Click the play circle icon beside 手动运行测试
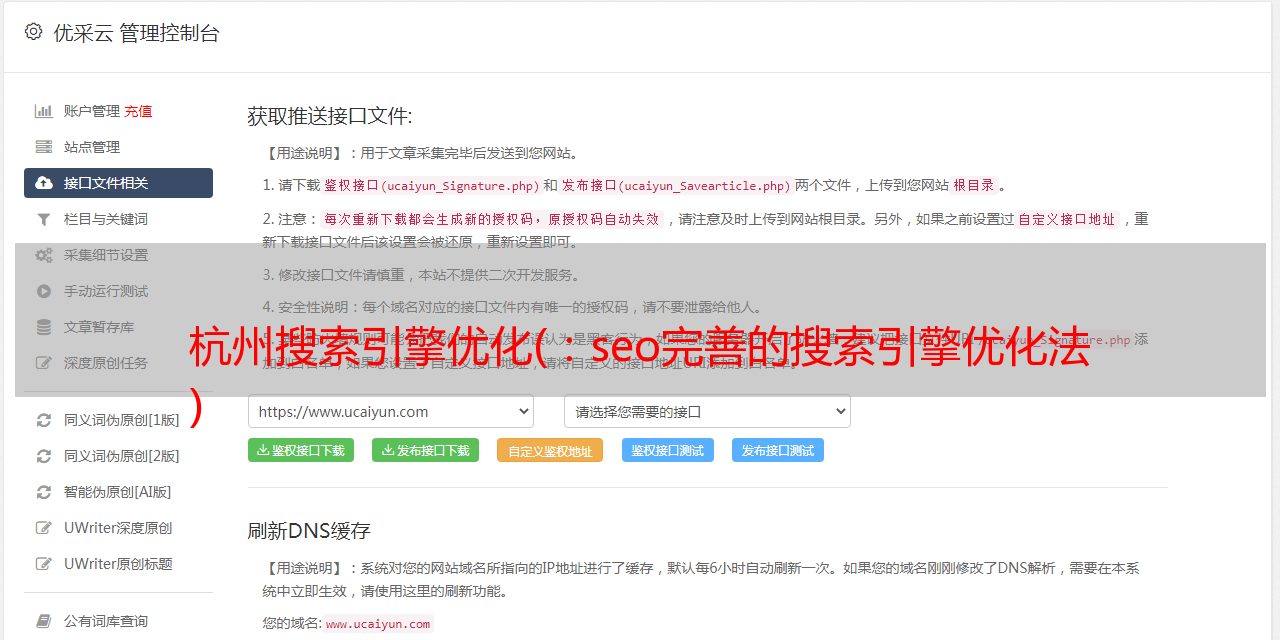The image size is (1280, 640). (44, 291)
